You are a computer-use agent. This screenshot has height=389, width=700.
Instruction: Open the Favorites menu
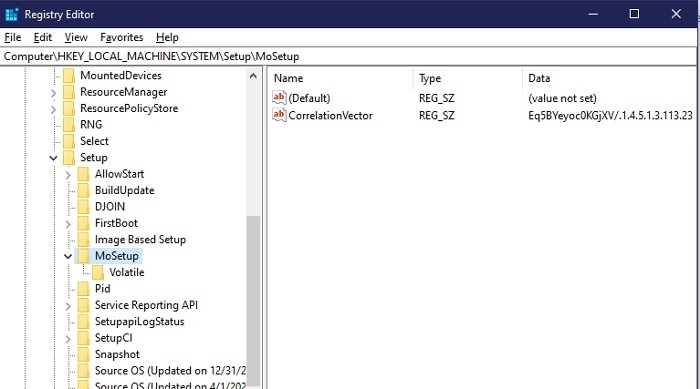[121, 38]
